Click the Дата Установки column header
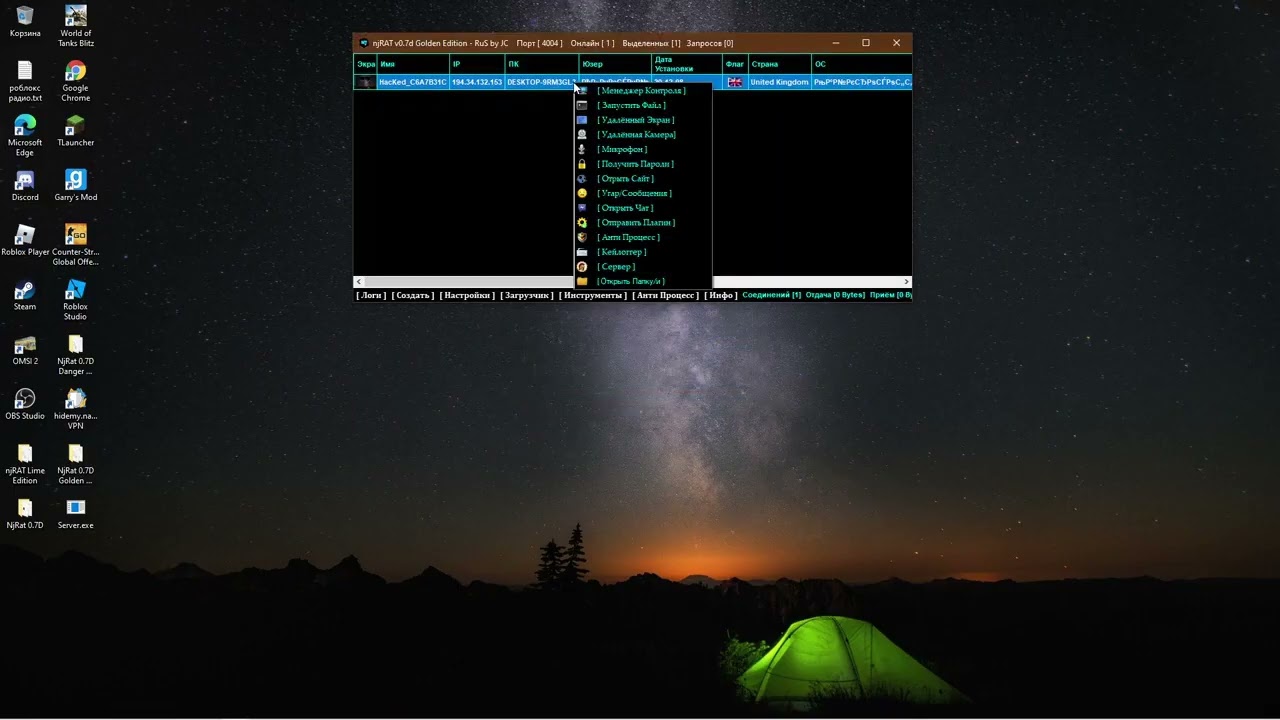 (x=687, y=64)
